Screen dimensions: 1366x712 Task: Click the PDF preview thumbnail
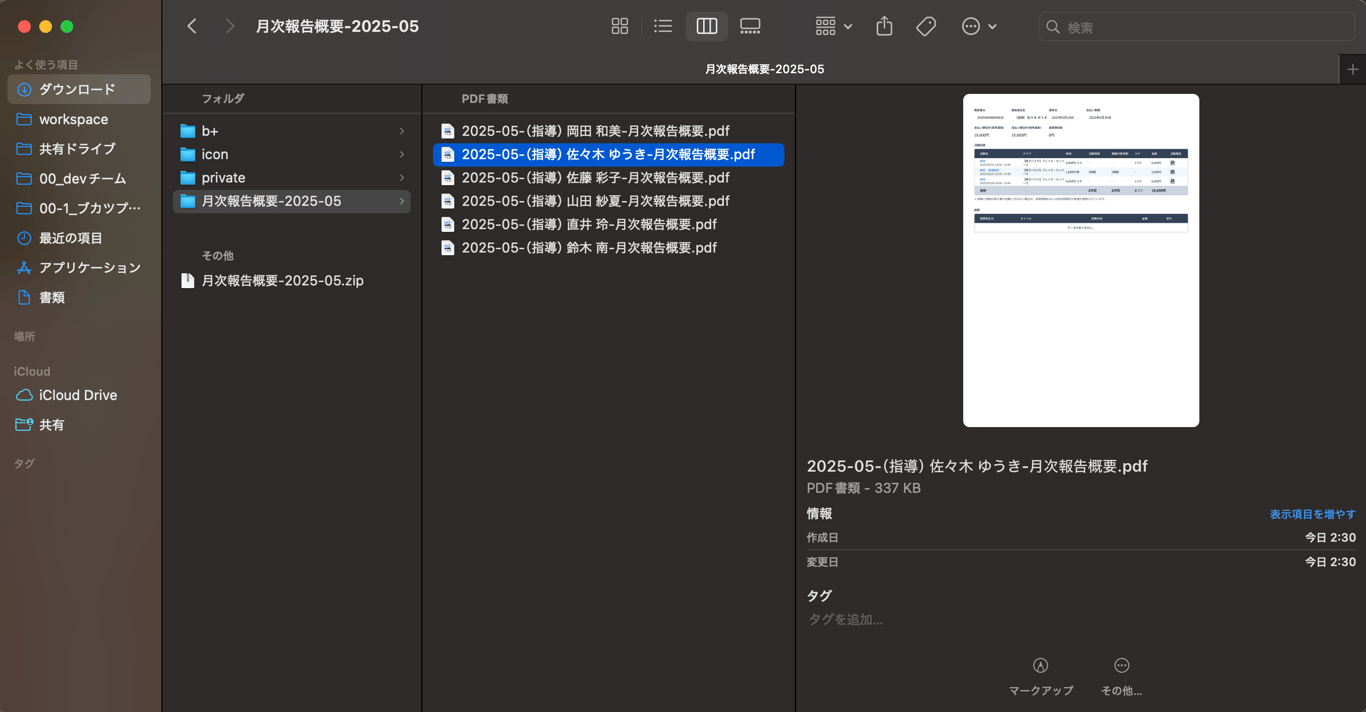[x=1080, y=260]
